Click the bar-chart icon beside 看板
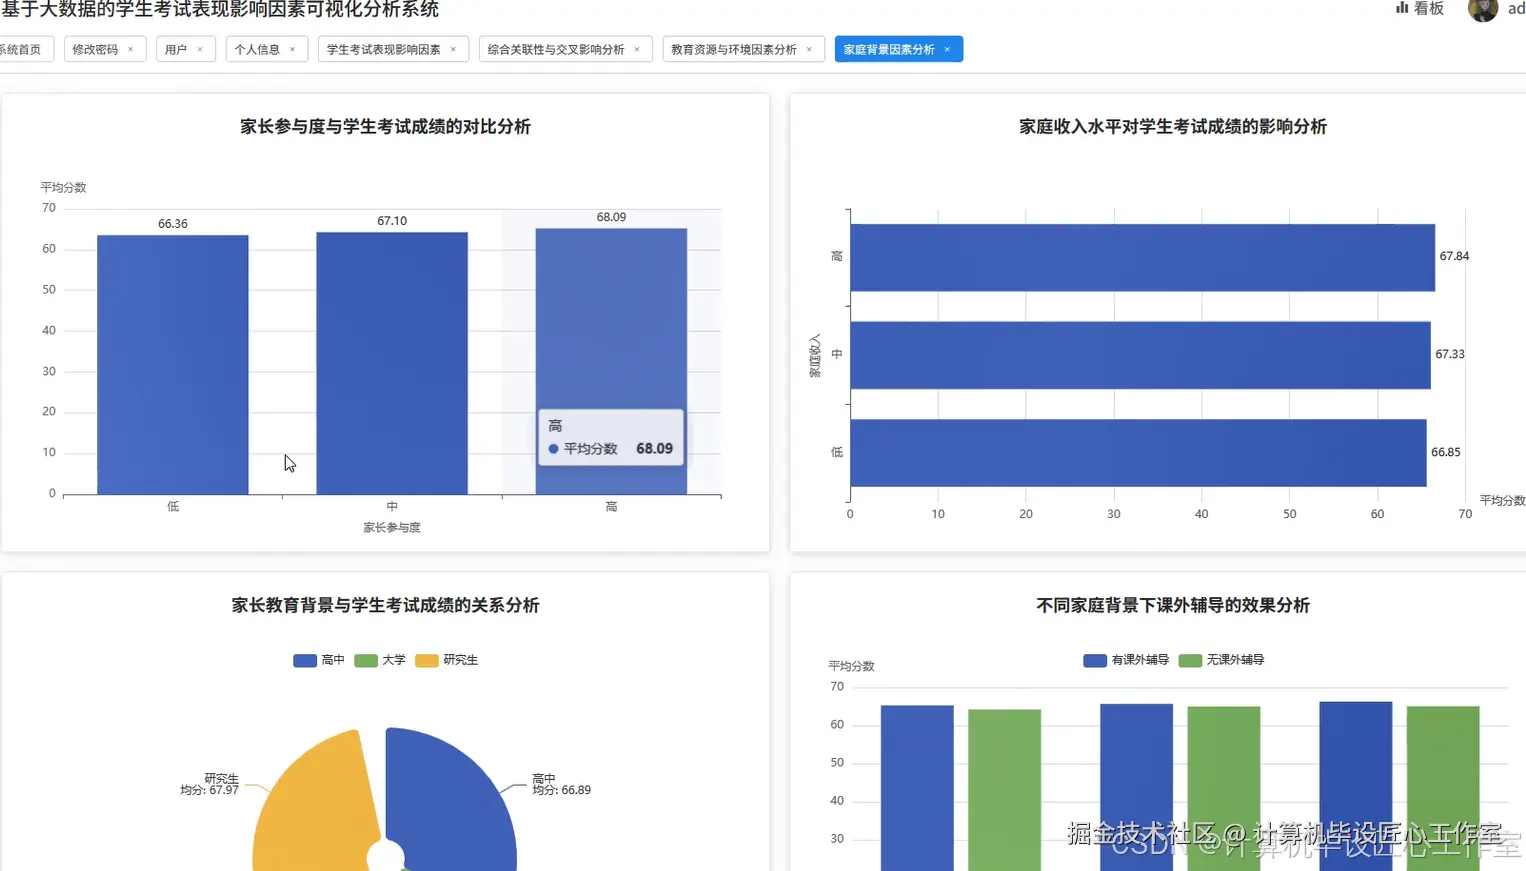Viewport: 1526px width, 871px height. [x=1400, y=10]
